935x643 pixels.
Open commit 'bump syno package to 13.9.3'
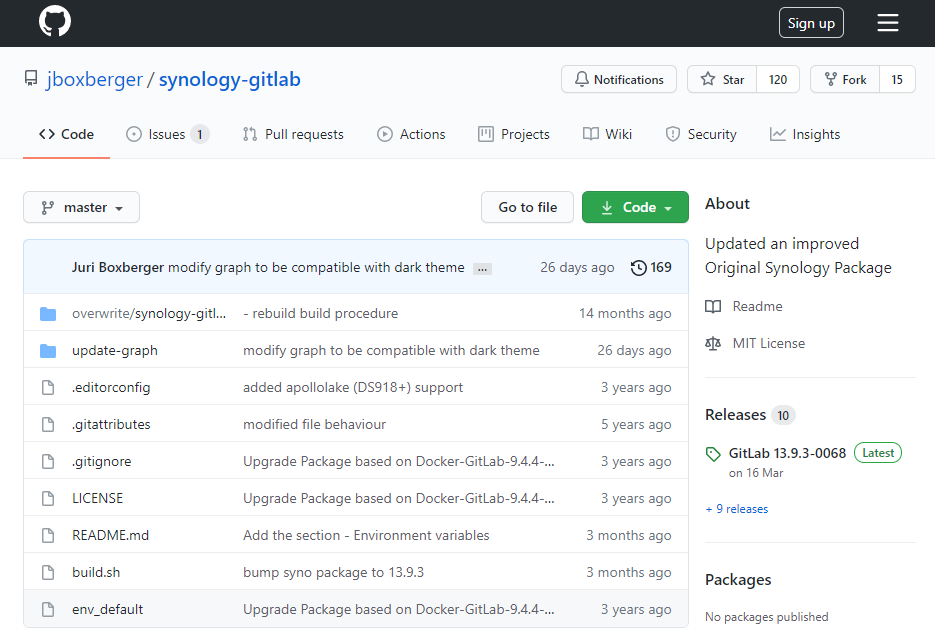(333, 573)
